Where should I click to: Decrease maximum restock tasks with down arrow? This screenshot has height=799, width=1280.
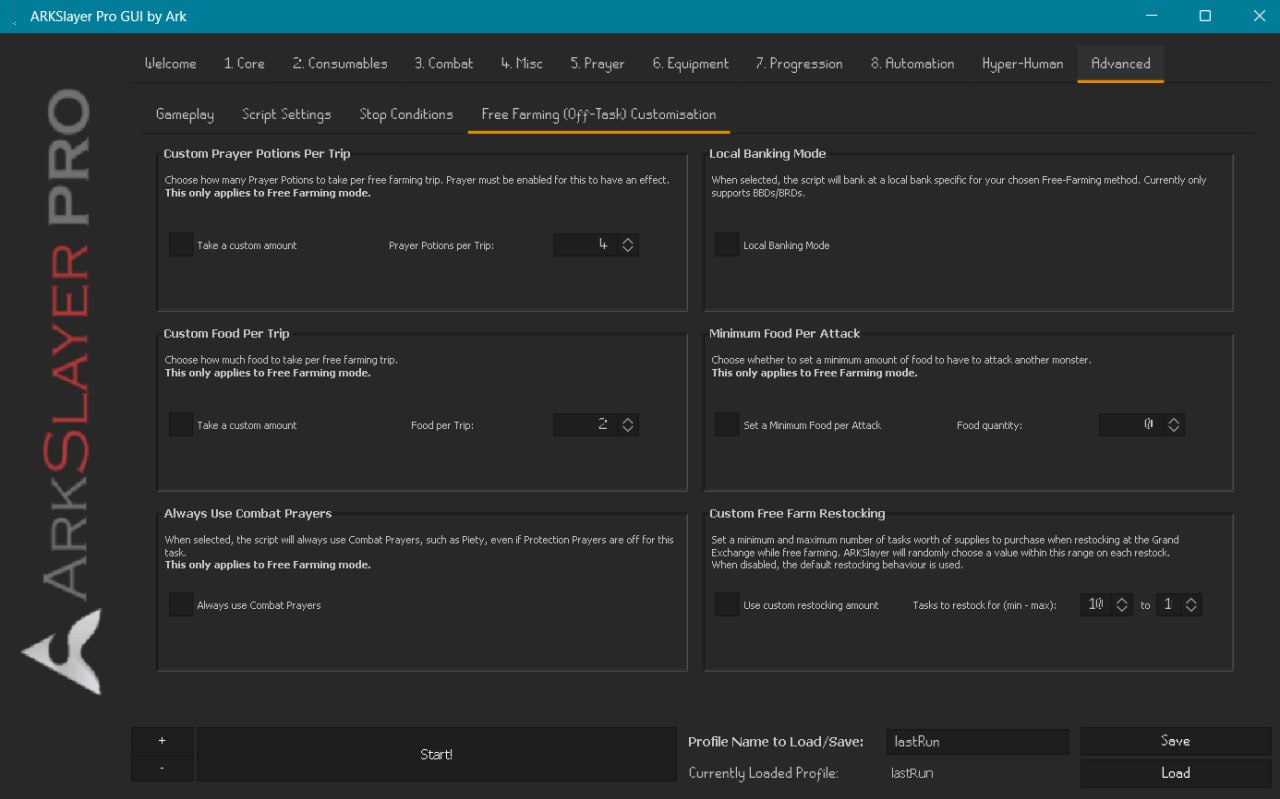[1191, 610]
